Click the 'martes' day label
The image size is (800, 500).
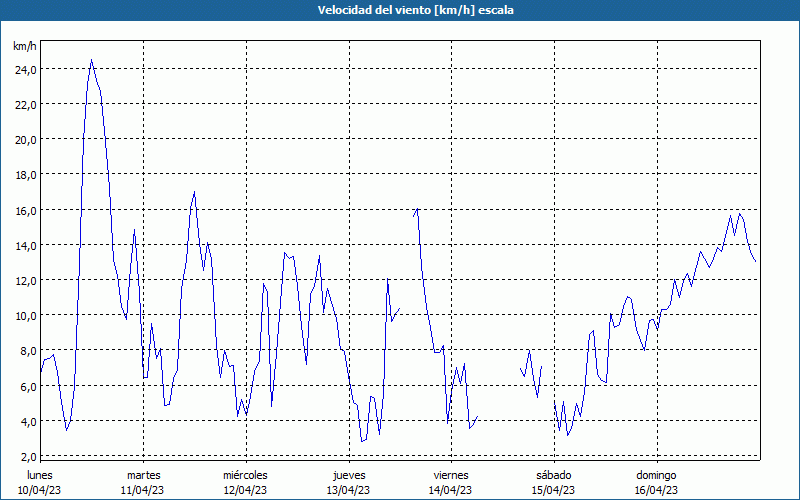143,475
